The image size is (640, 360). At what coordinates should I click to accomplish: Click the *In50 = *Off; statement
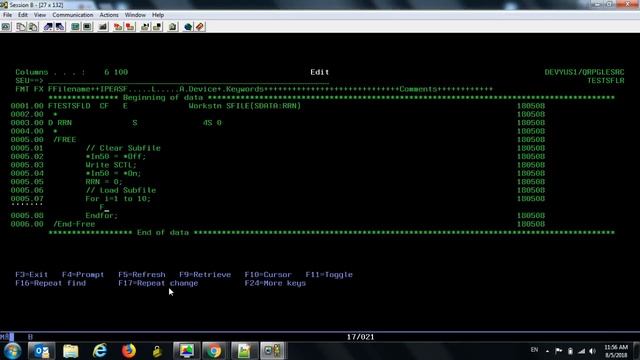coord(116,157)
